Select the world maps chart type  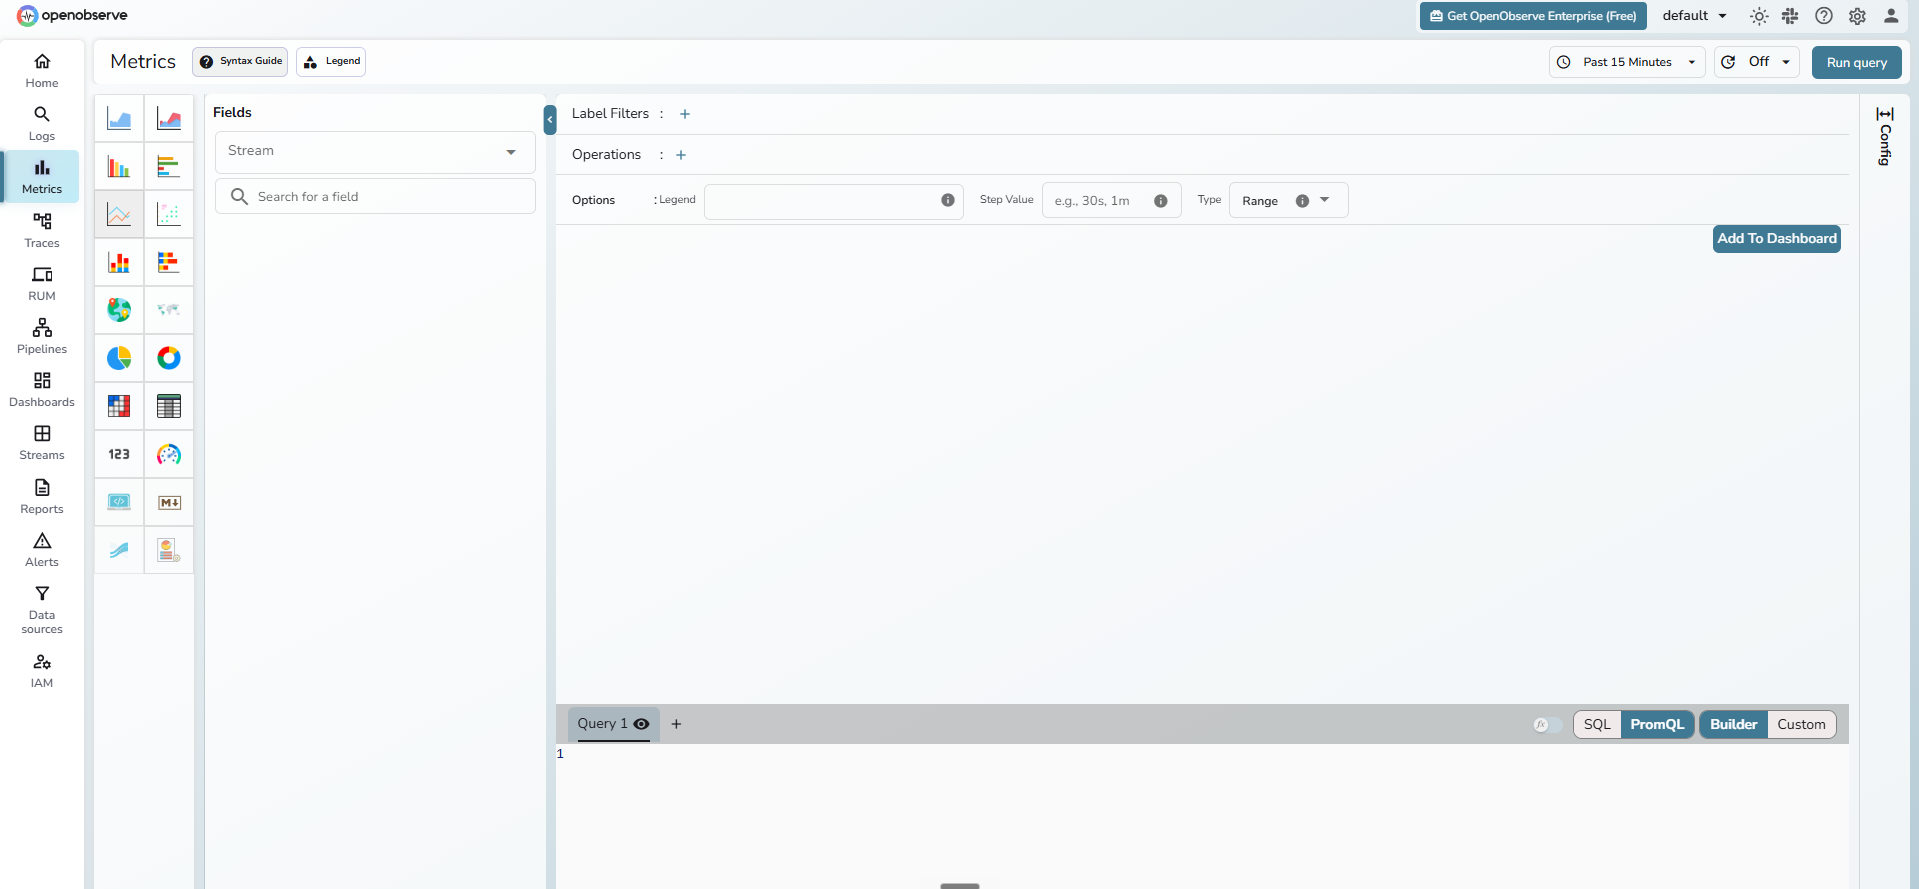pyautogui.click(x=169, y=310)
